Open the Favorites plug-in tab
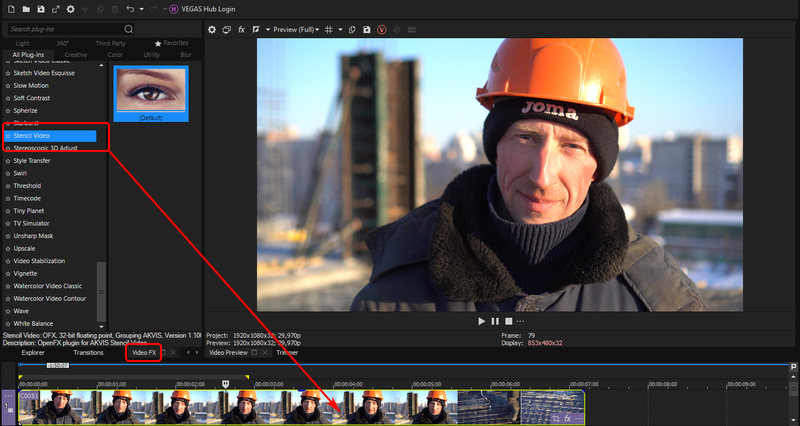 pyautogui.click(x=172, y=43)
